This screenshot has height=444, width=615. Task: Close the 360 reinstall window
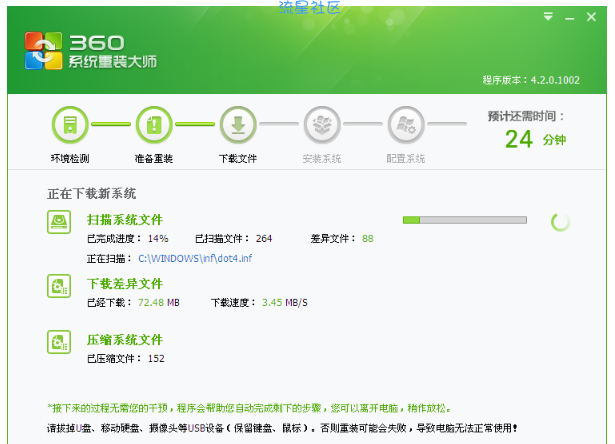click(591, 17)
